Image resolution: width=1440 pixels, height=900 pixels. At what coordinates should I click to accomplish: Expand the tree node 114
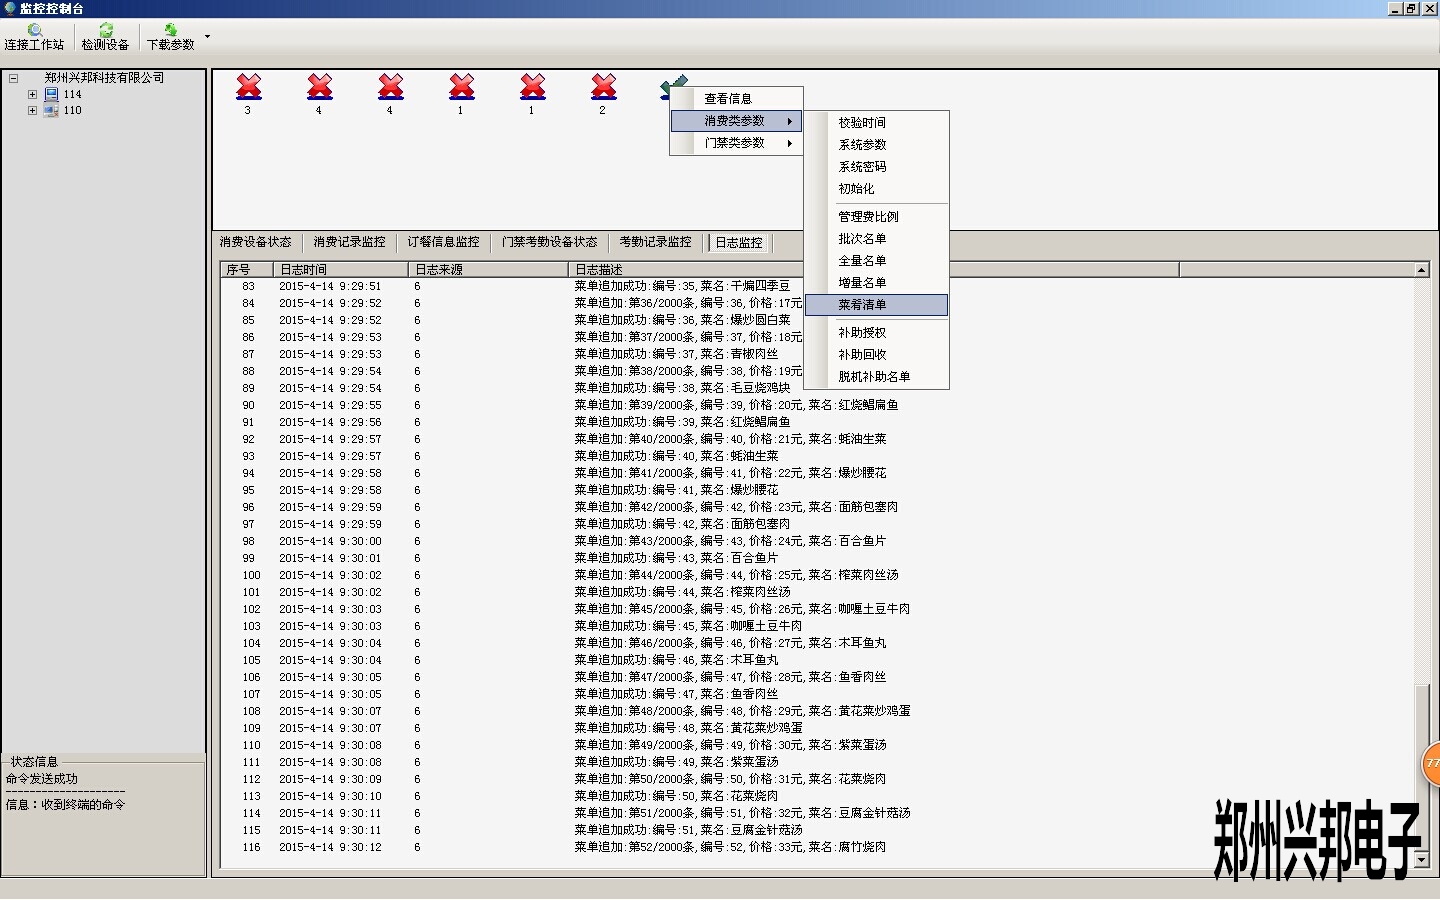32,95
